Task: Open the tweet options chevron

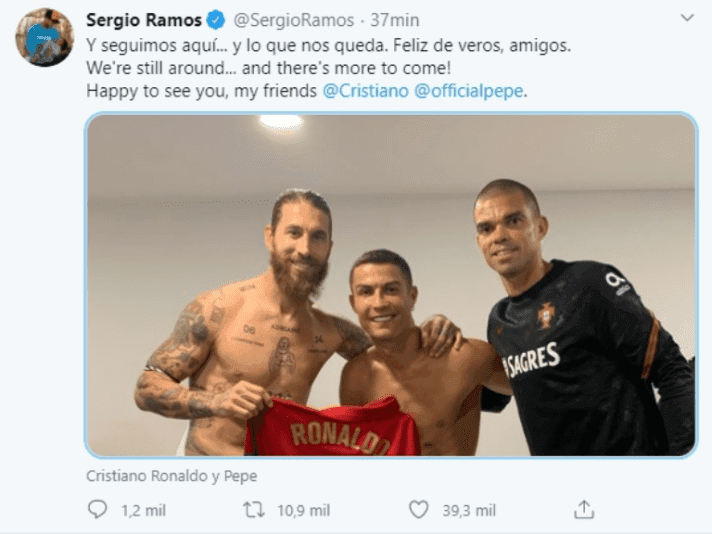Action: 687,18
